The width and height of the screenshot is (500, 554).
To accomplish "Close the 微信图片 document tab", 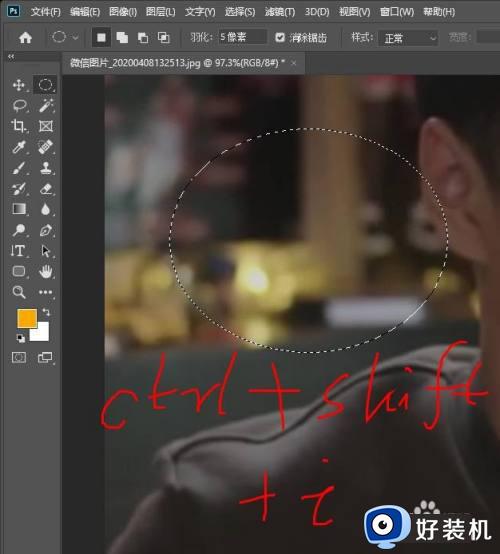I will click(294, 63).
